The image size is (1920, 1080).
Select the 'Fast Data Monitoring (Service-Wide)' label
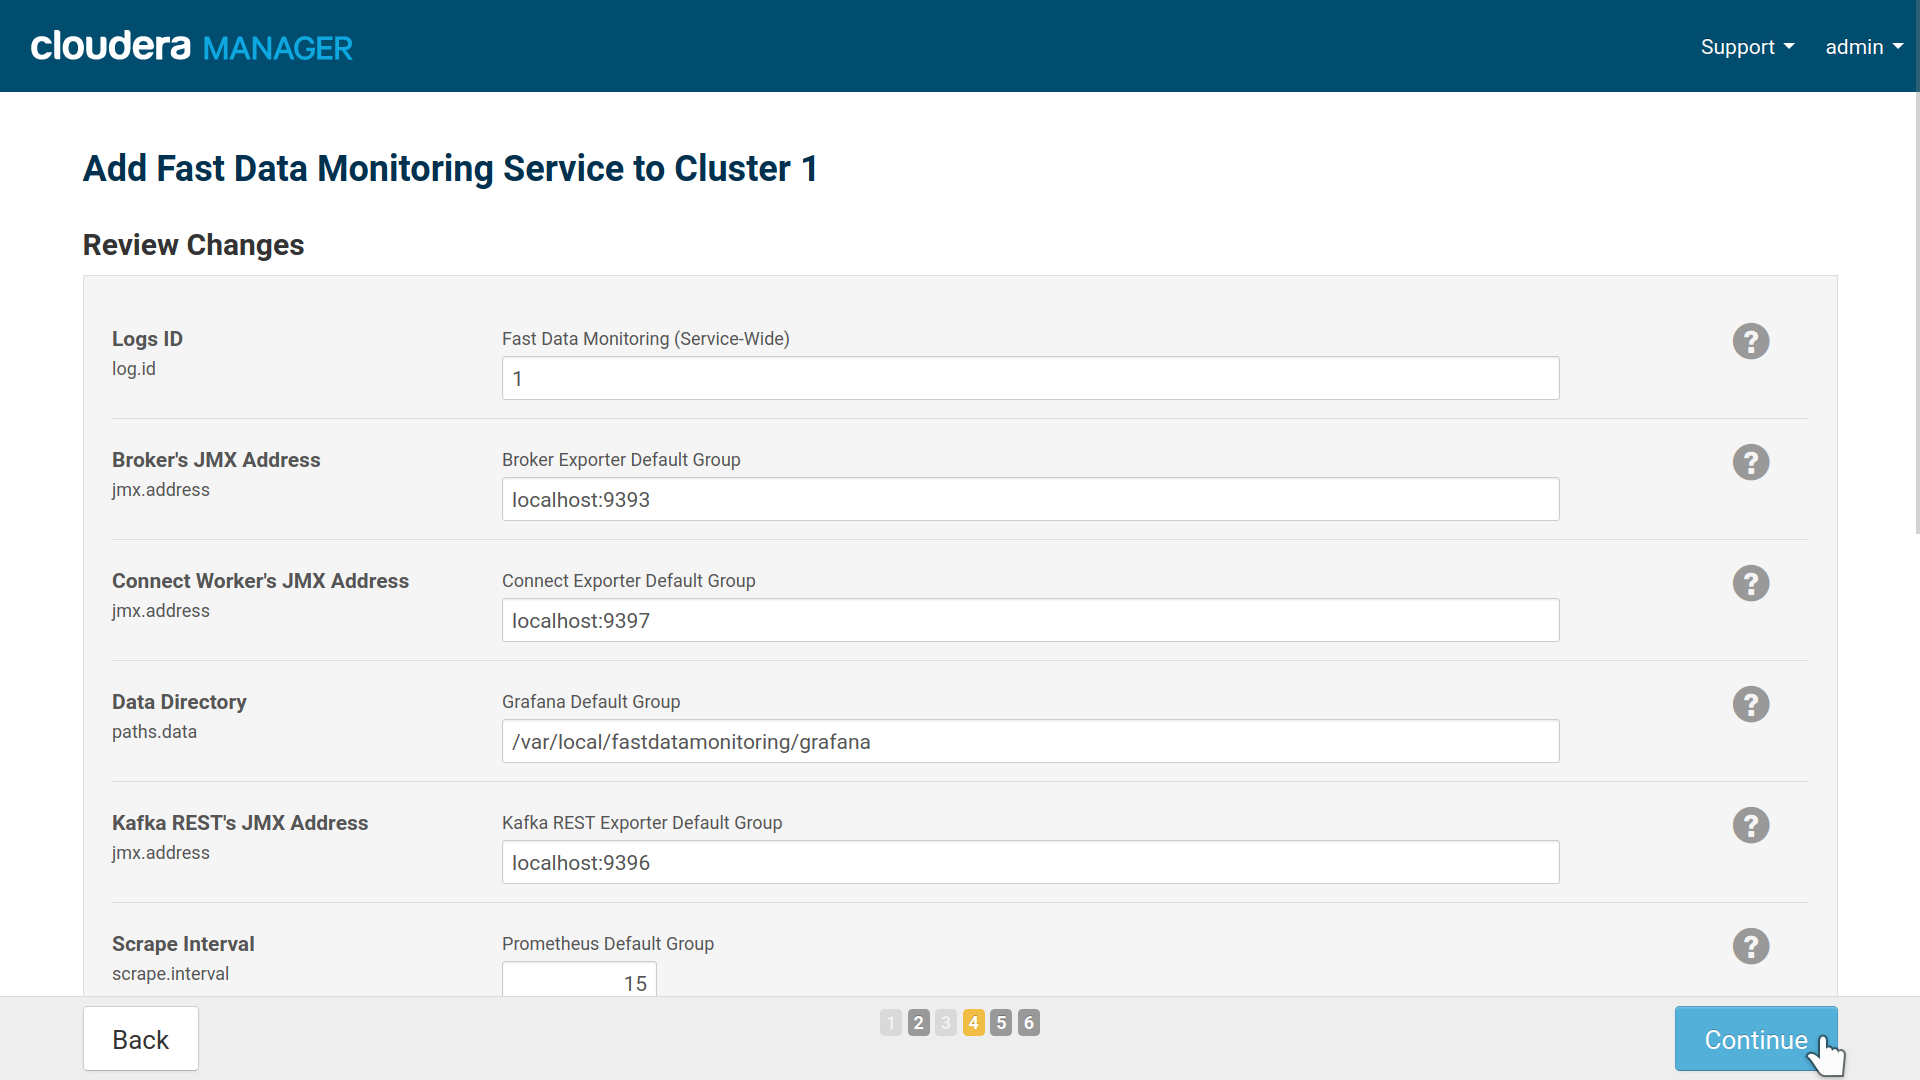(645, 339)
